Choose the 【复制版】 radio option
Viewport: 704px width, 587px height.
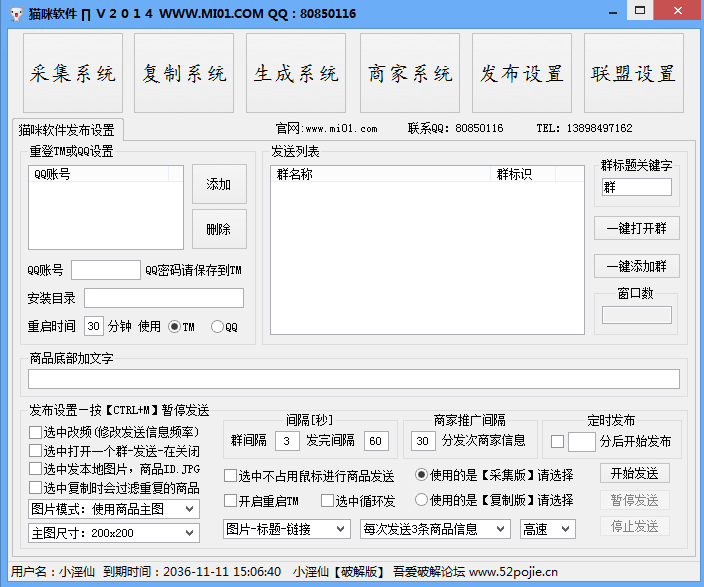[x=422, y=500]
